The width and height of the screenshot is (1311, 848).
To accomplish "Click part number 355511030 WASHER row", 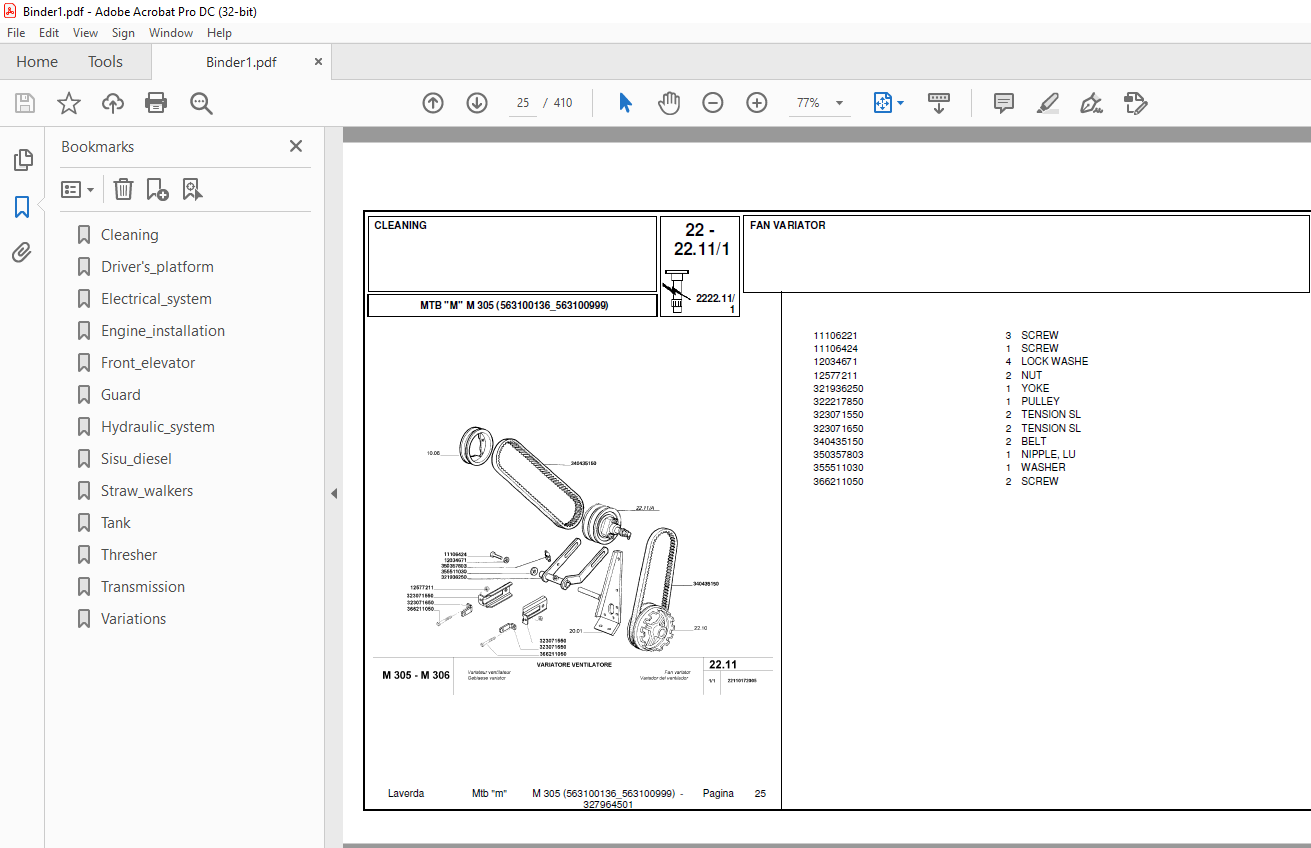I will pyautogui.click(x=940, y=467).
